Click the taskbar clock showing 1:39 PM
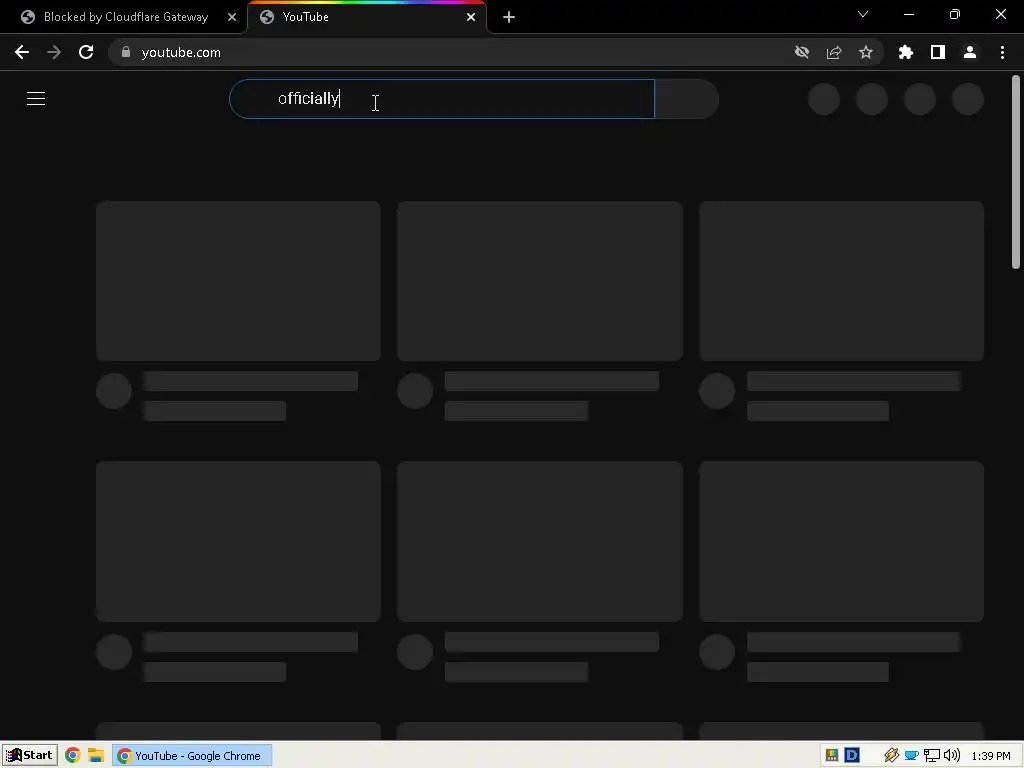The height and width of the screenshot is (768, 1024). point(991,756)
